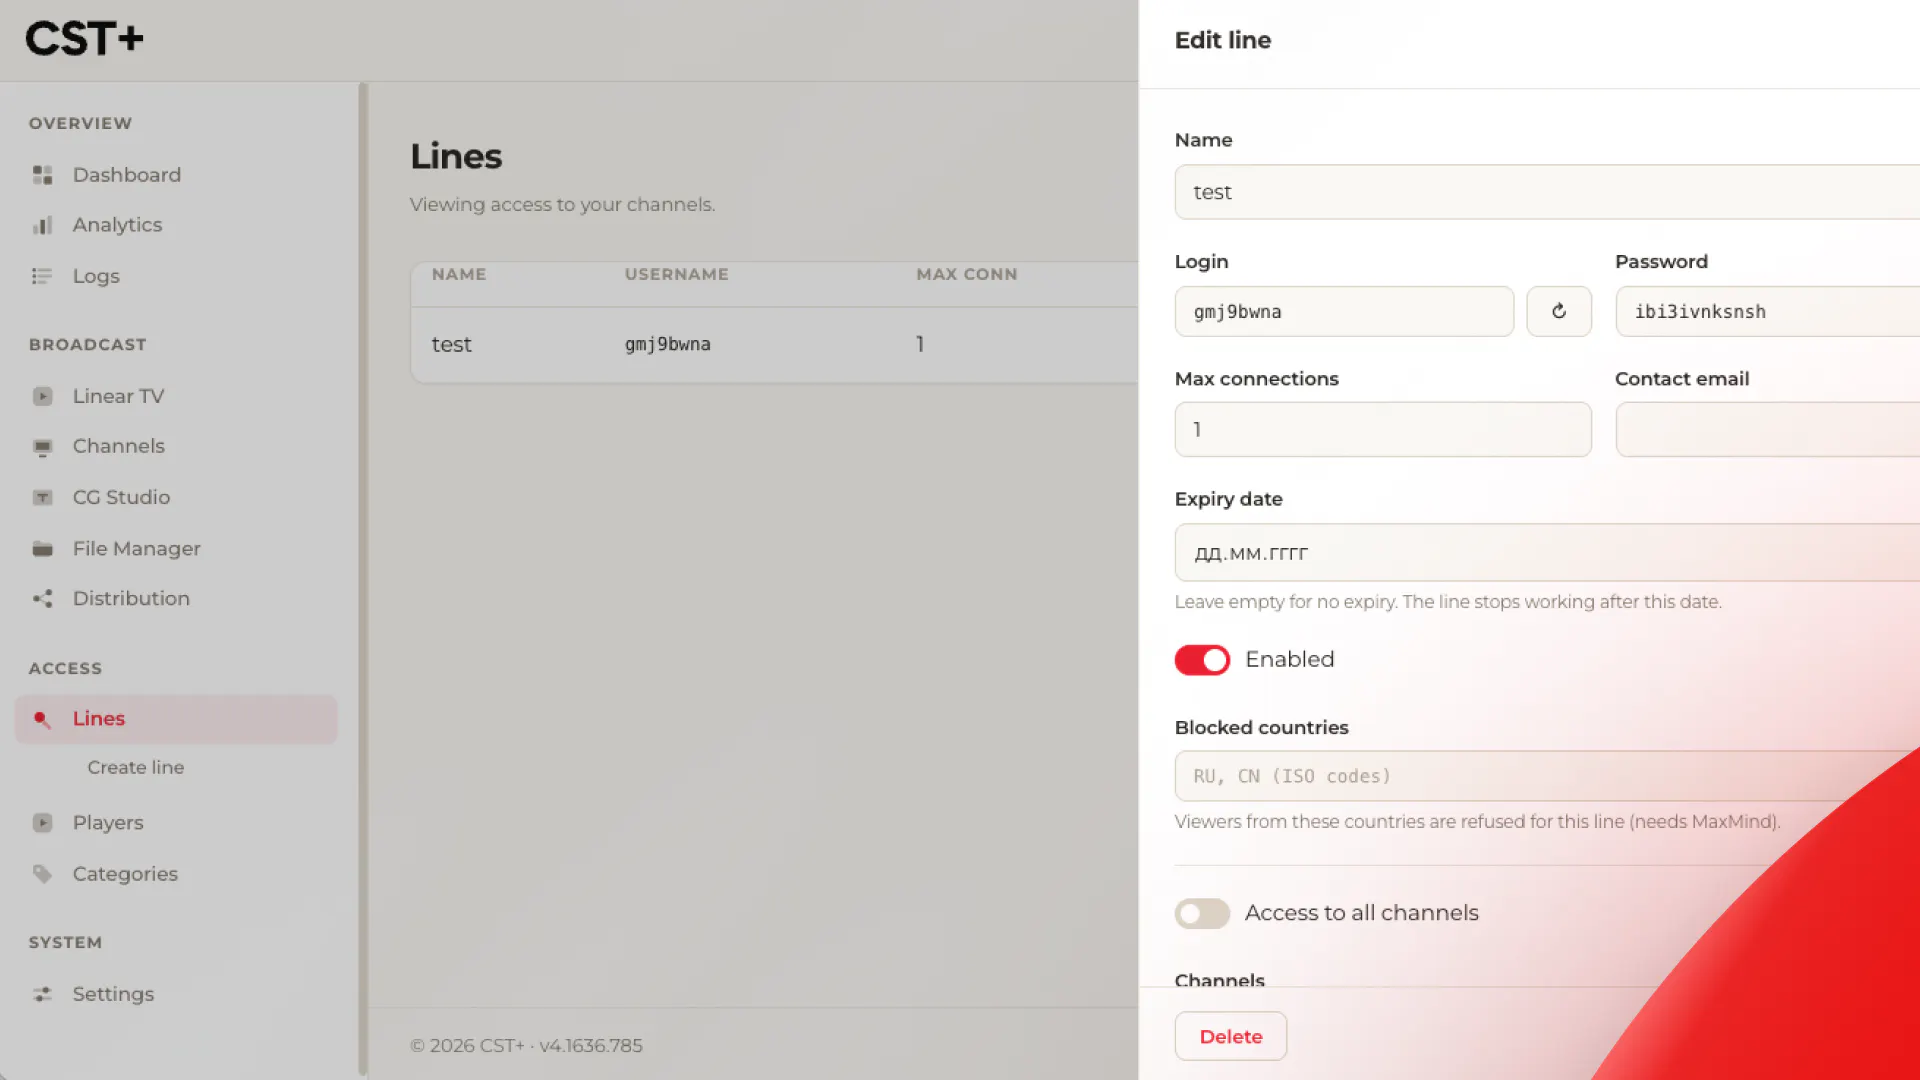1920x1080 pixels.
Task: Click the MAX CONN column header
Action: click(x=967, y=274)
